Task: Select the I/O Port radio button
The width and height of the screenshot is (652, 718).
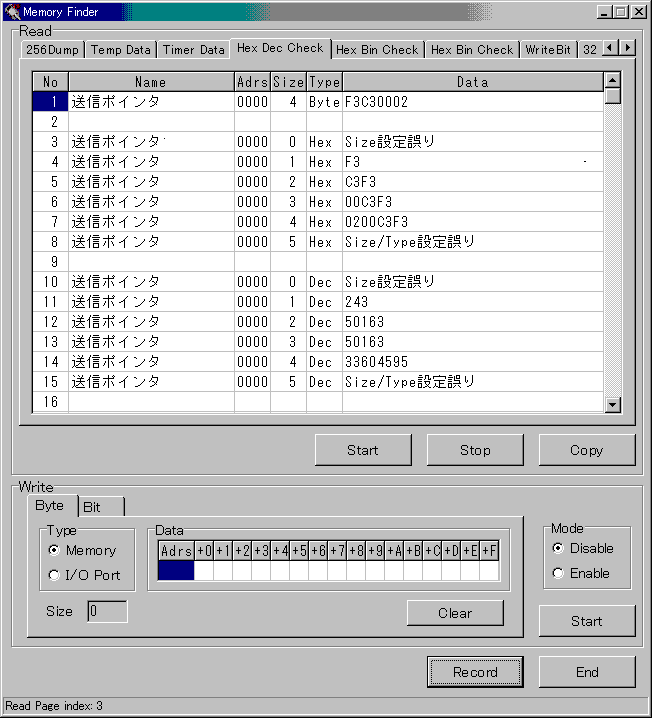Action: (x=54, y=575)
